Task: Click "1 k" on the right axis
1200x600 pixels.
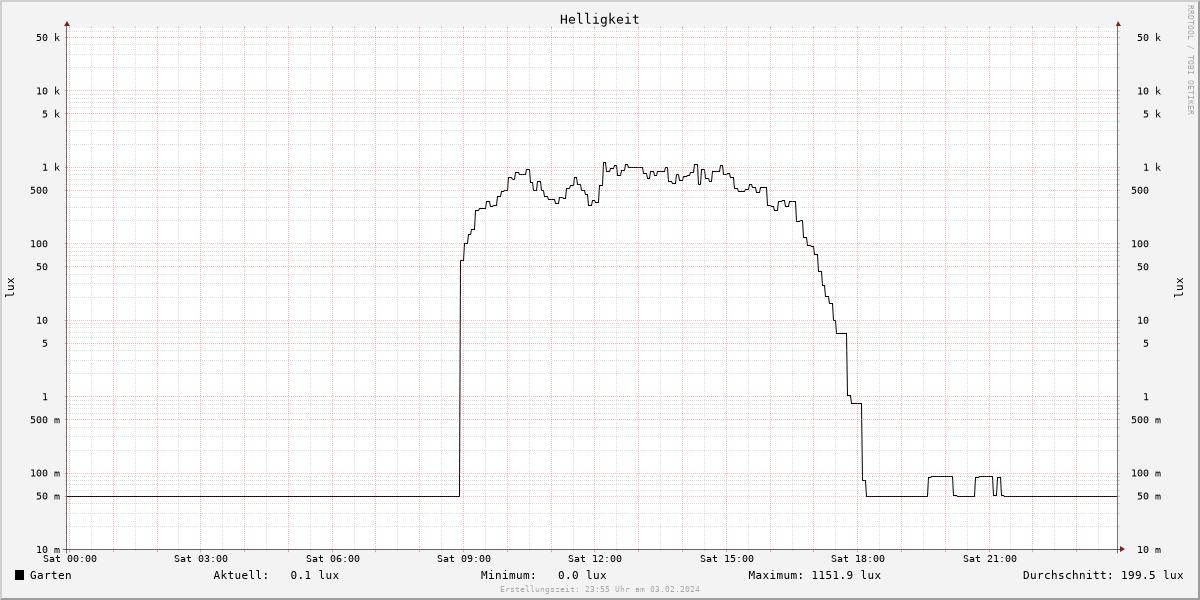Action: click(x=1152, y=168)
